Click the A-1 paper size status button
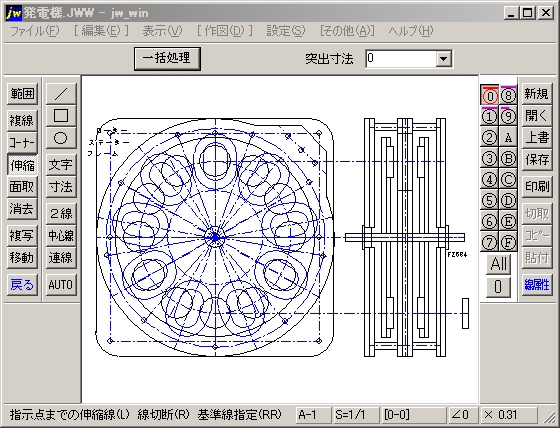Screen dimensions: 560x428 (x=313, y=415)
